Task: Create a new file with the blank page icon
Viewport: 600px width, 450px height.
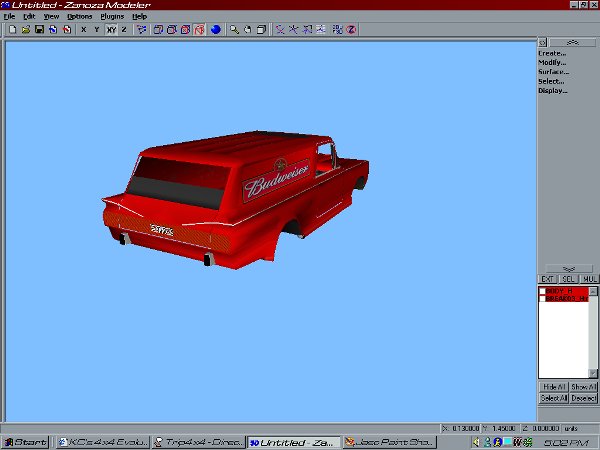Action: (x=12, y=29)
